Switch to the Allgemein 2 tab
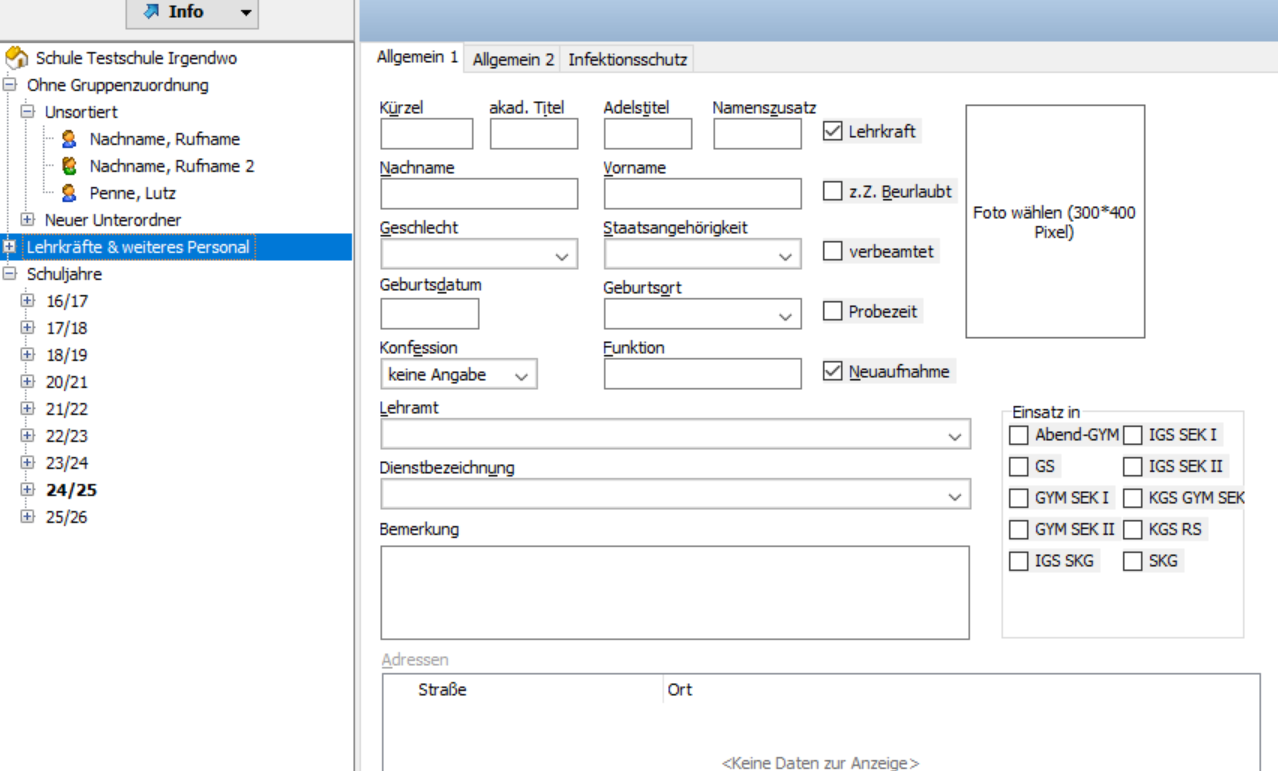The width and height of the screenshot is (1278, 771). point(513,59)
